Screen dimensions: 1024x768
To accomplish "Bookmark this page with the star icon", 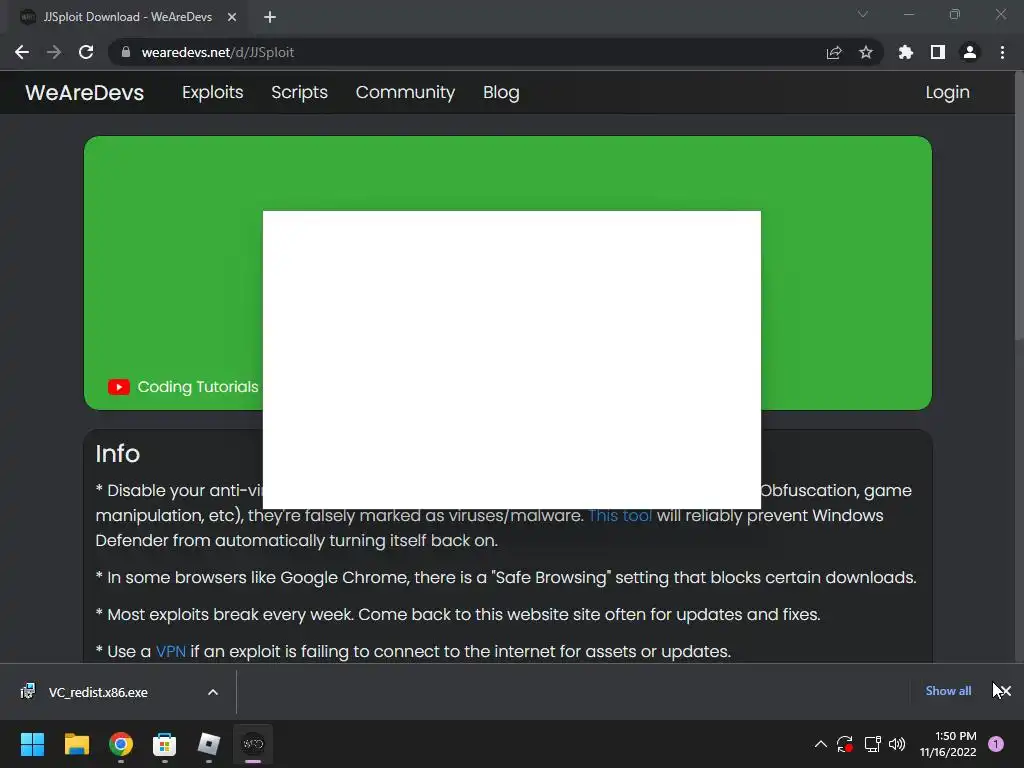I will 866,52.
